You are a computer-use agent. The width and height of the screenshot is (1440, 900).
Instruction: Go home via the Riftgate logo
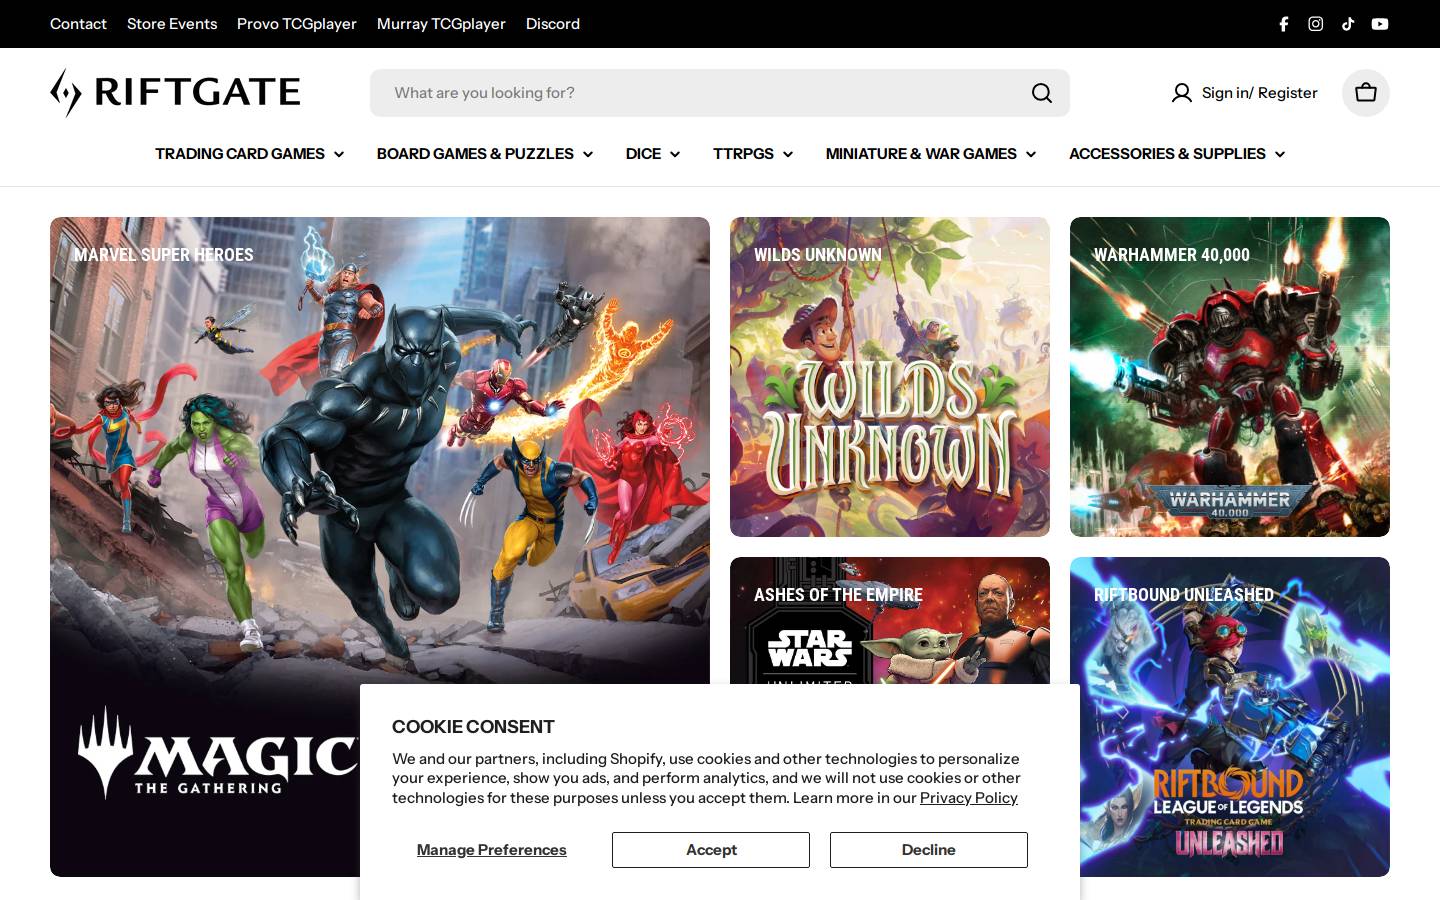(175, 93)
